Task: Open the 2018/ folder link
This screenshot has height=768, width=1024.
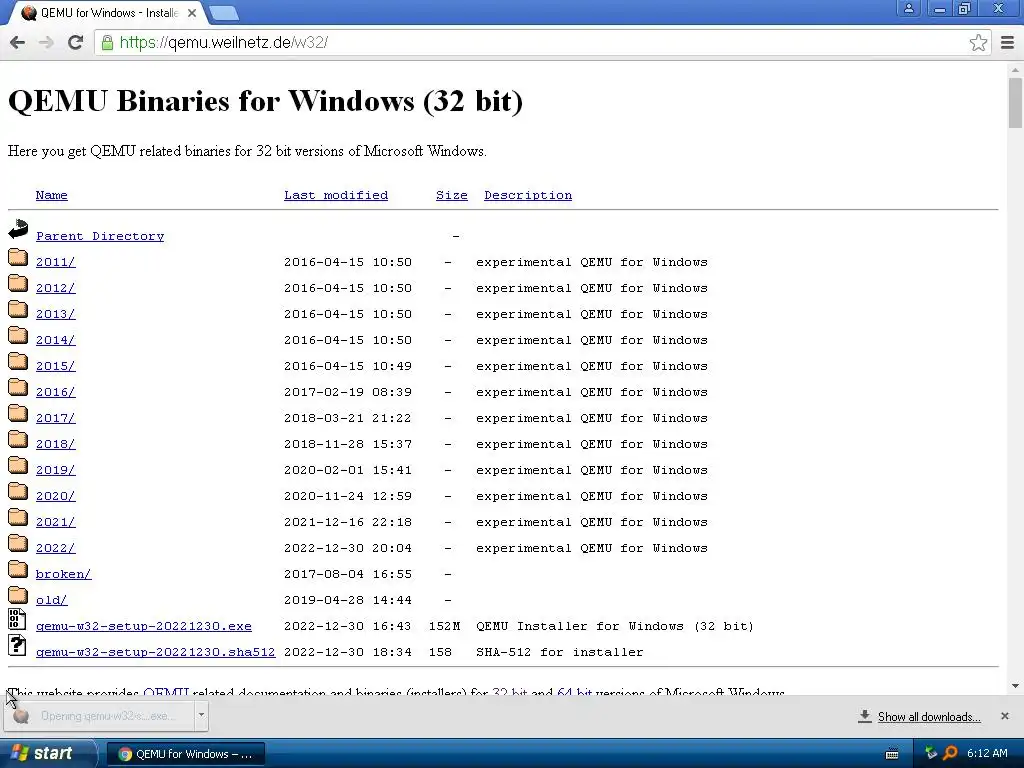Action: click(56, 444)
